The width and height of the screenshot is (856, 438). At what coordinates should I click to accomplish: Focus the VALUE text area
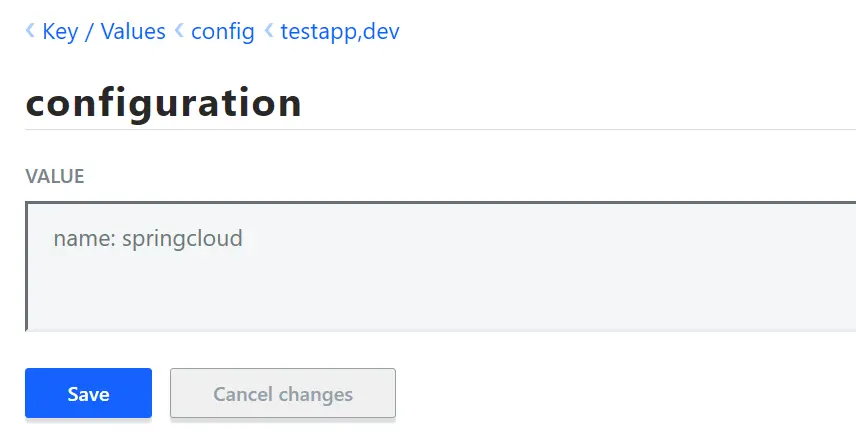[441, 267]
